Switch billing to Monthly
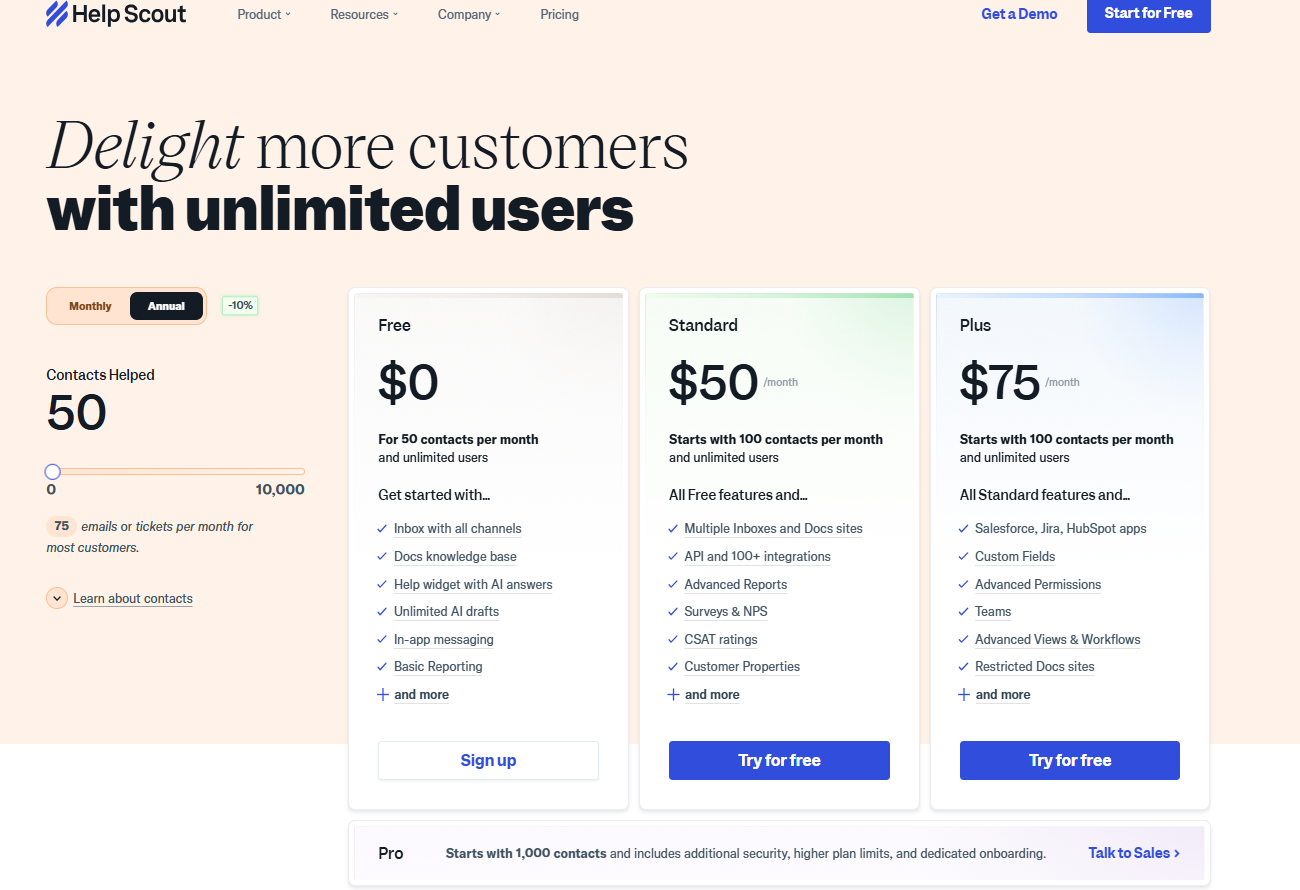The width and height of the screenshot is (1300, 890). 90,306
